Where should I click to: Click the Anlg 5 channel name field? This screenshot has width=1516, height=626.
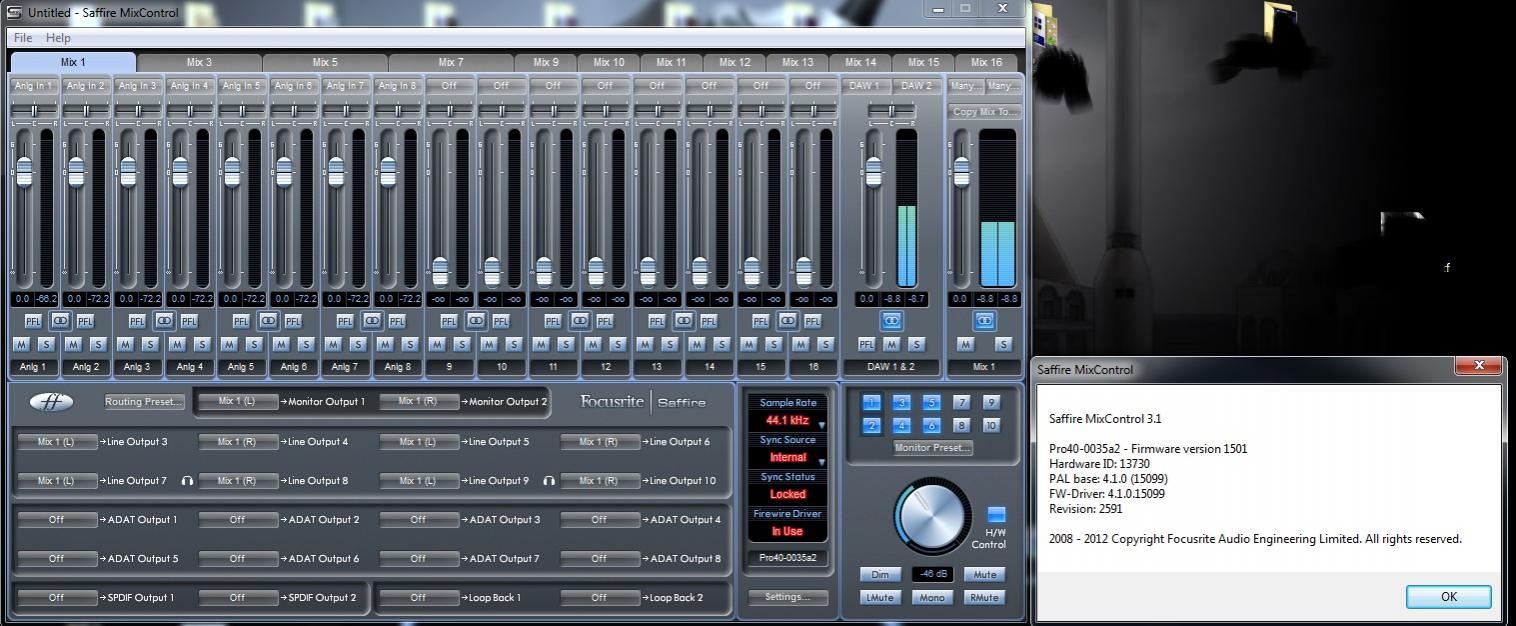click(241, 367)
